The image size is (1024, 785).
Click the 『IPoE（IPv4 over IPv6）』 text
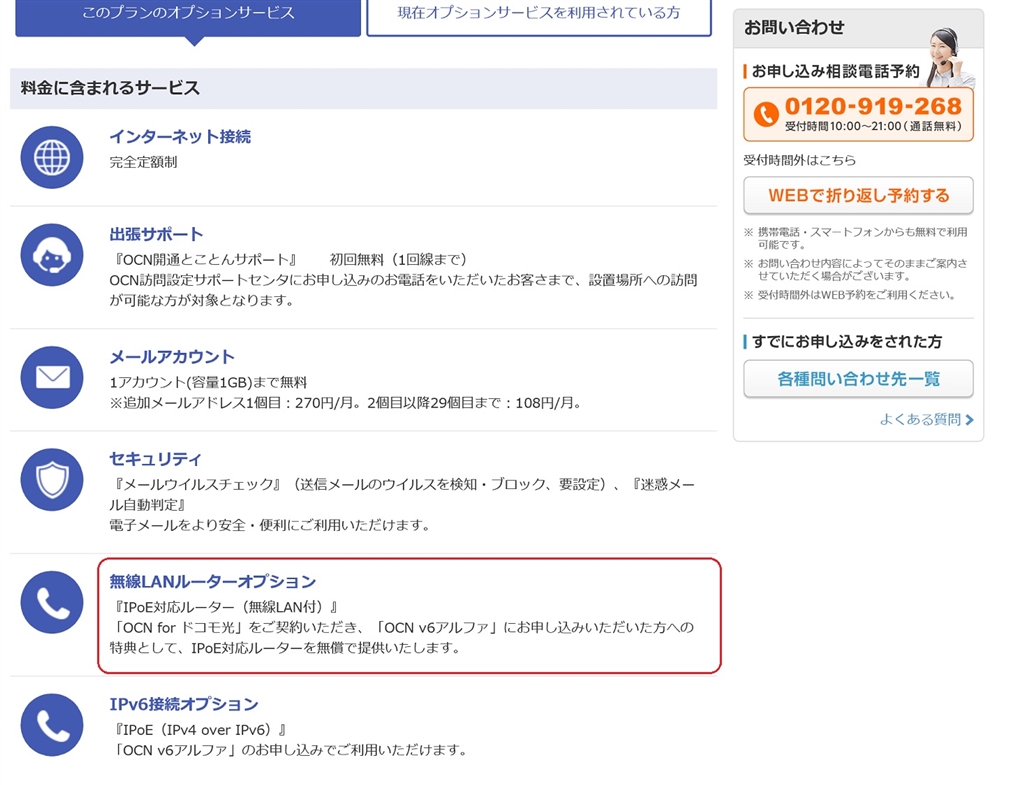pos(199,729)
